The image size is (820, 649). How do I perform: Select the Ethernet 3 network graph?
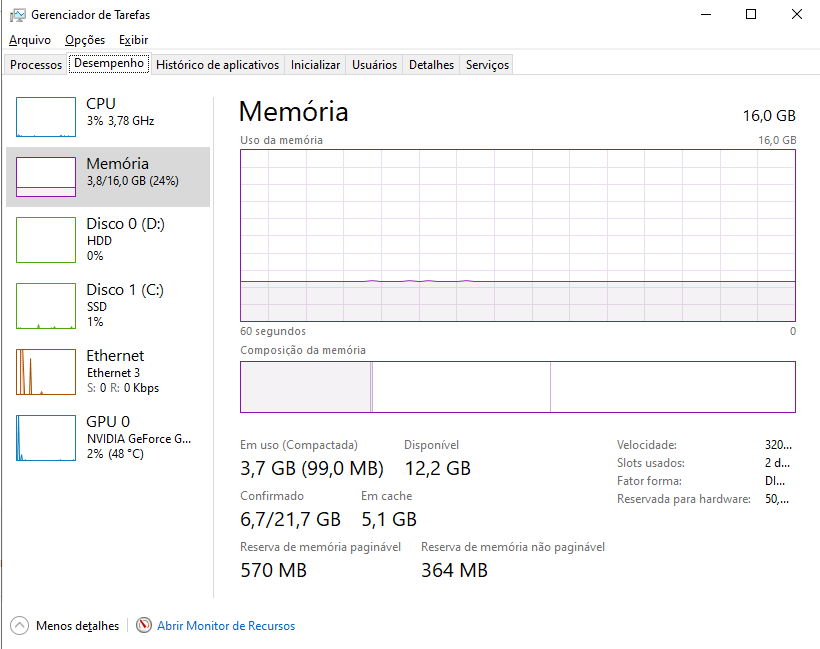[x=46, y=372]
